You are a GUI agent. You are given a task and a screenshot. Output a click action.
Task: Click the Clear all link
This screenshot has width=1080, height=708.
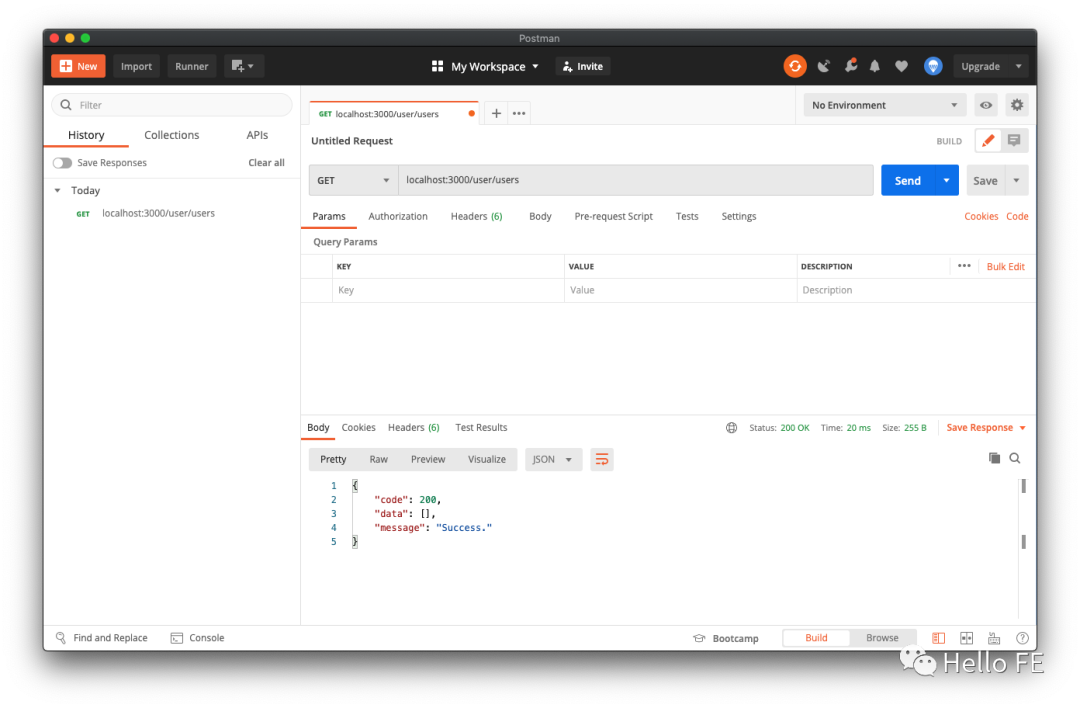(x=267, y=163)
